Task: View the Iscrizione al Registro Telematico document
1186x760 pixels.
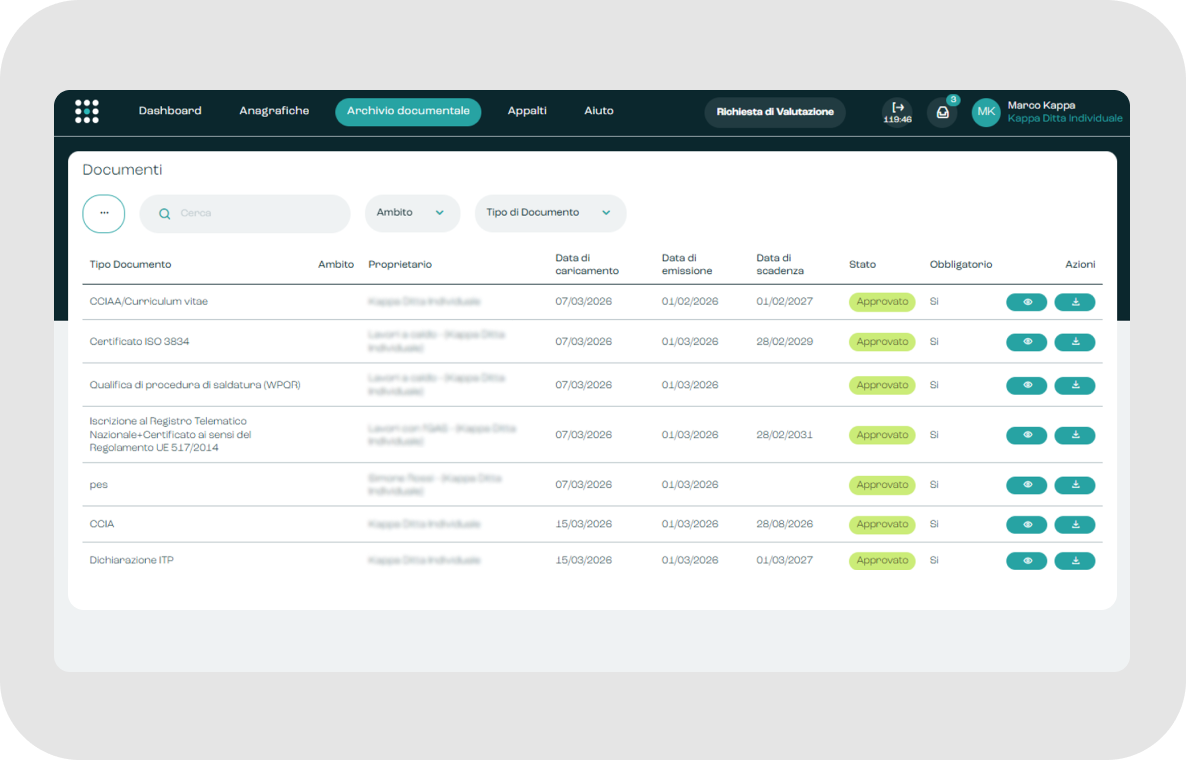Action: [x=1026, y=435]
